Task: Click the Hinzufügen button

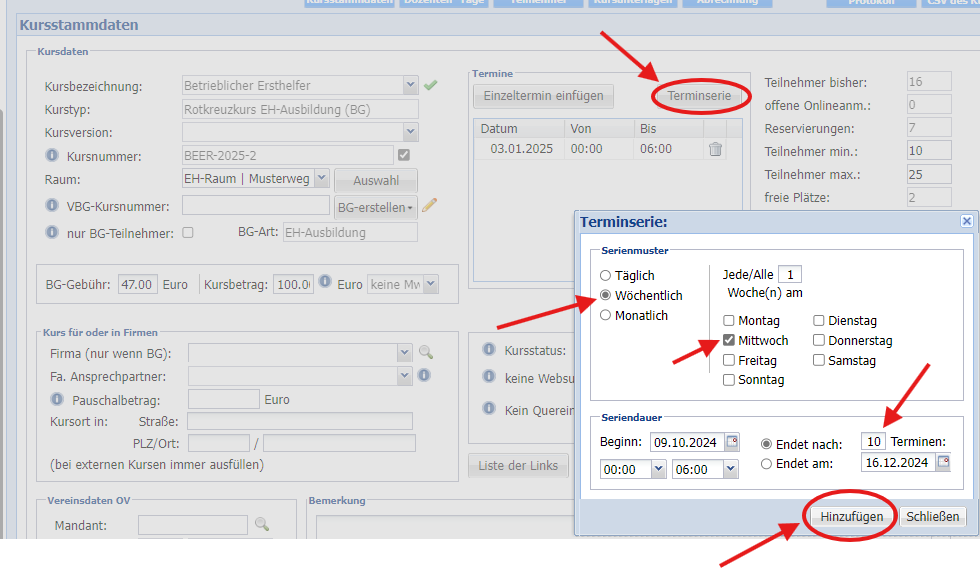Action: pyautogui.click(x=851, y=516)
